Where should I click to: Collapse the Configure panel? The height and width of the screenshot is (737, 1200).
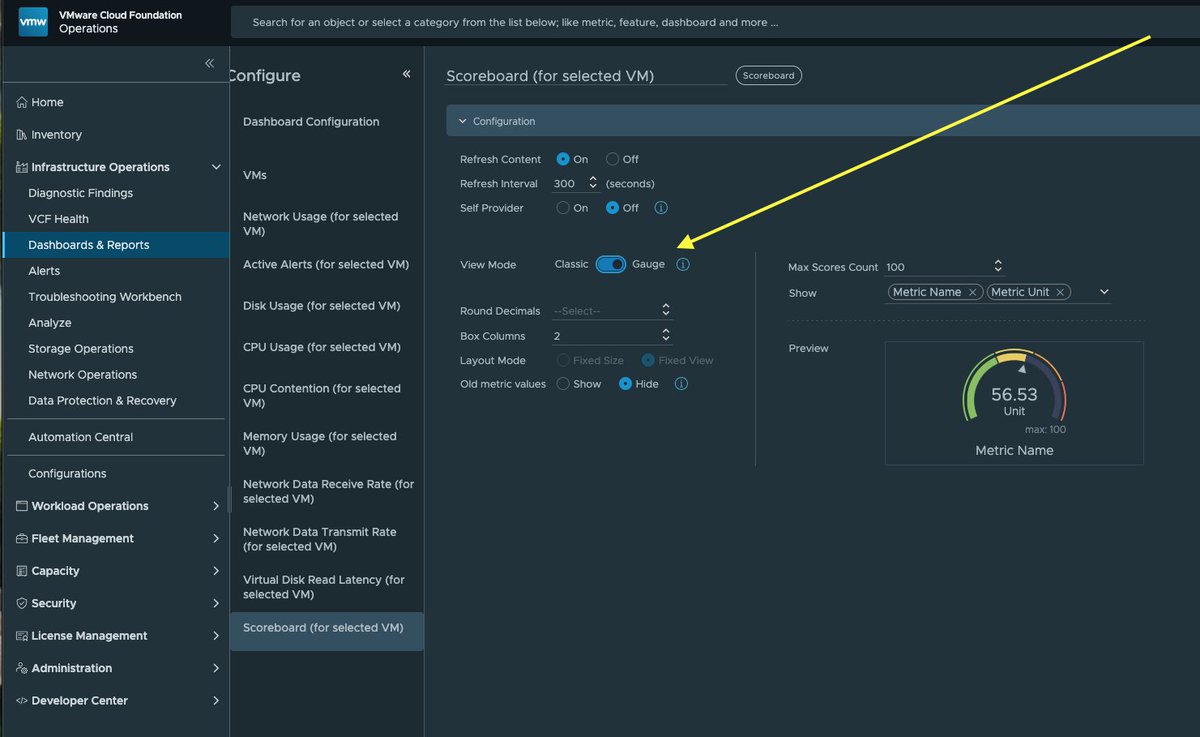click(406, 74)
